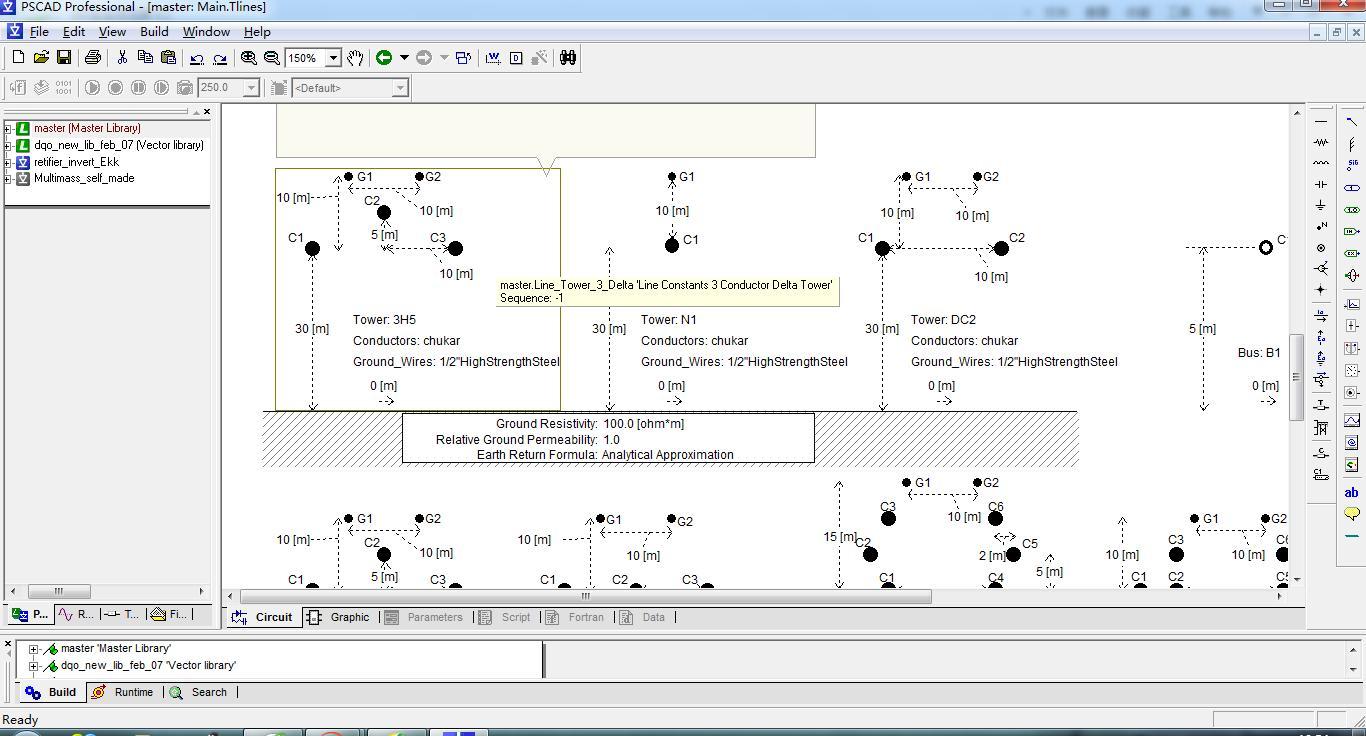Print the current page with printer icon
This screenshot has width=1366, height=736.
point(93,58)
